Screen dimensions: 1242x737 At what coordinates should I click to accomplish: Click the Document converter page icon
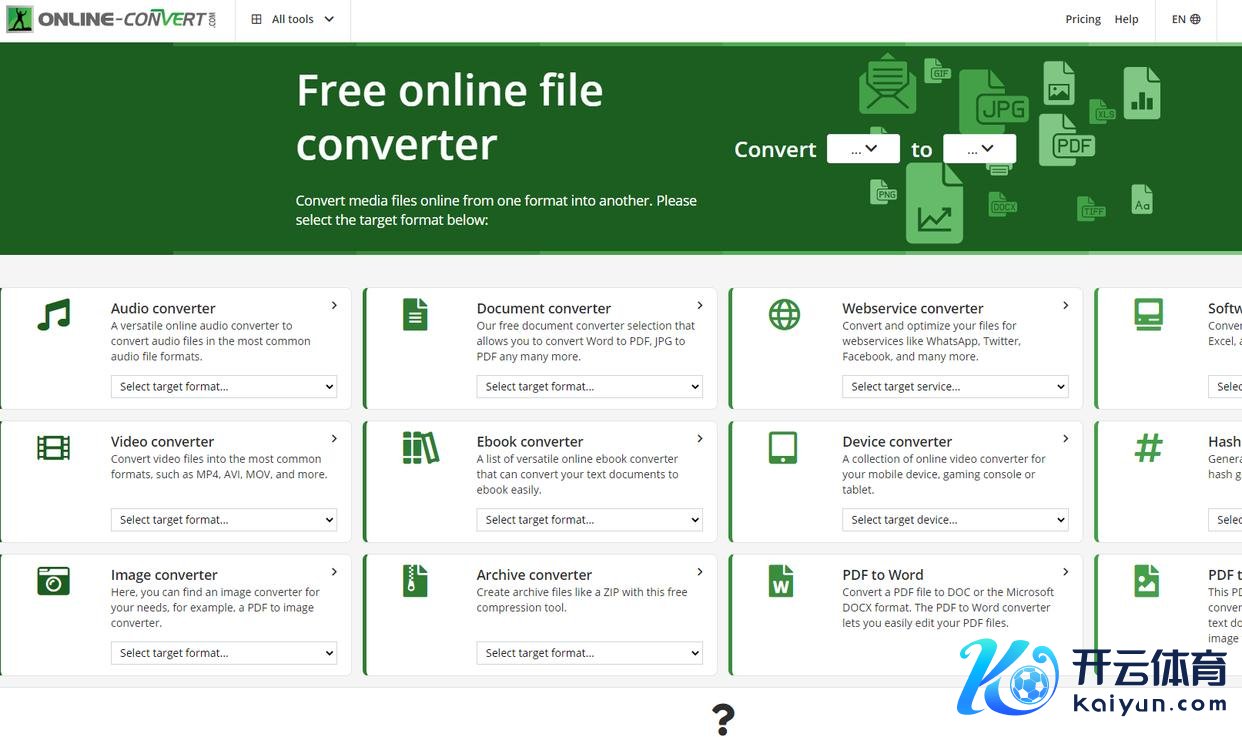click(415, 314)
